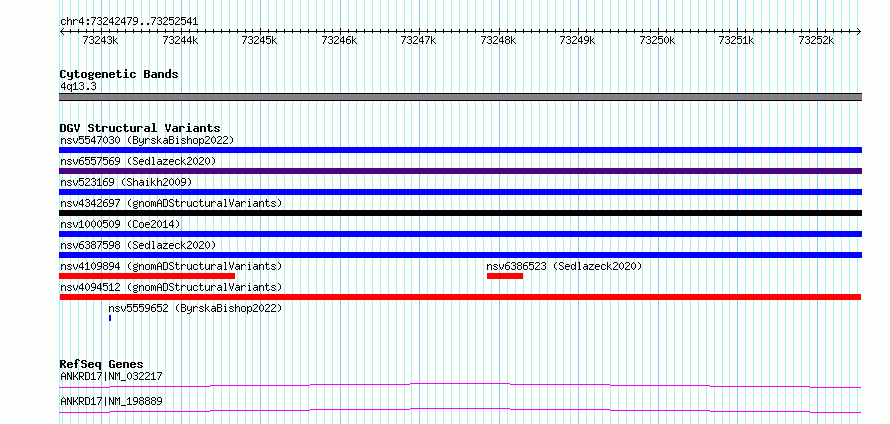The height and width of the screenshot is (424, 890).
Task: Select the blue bar for nsv1000509
Action: coord(460,234)
